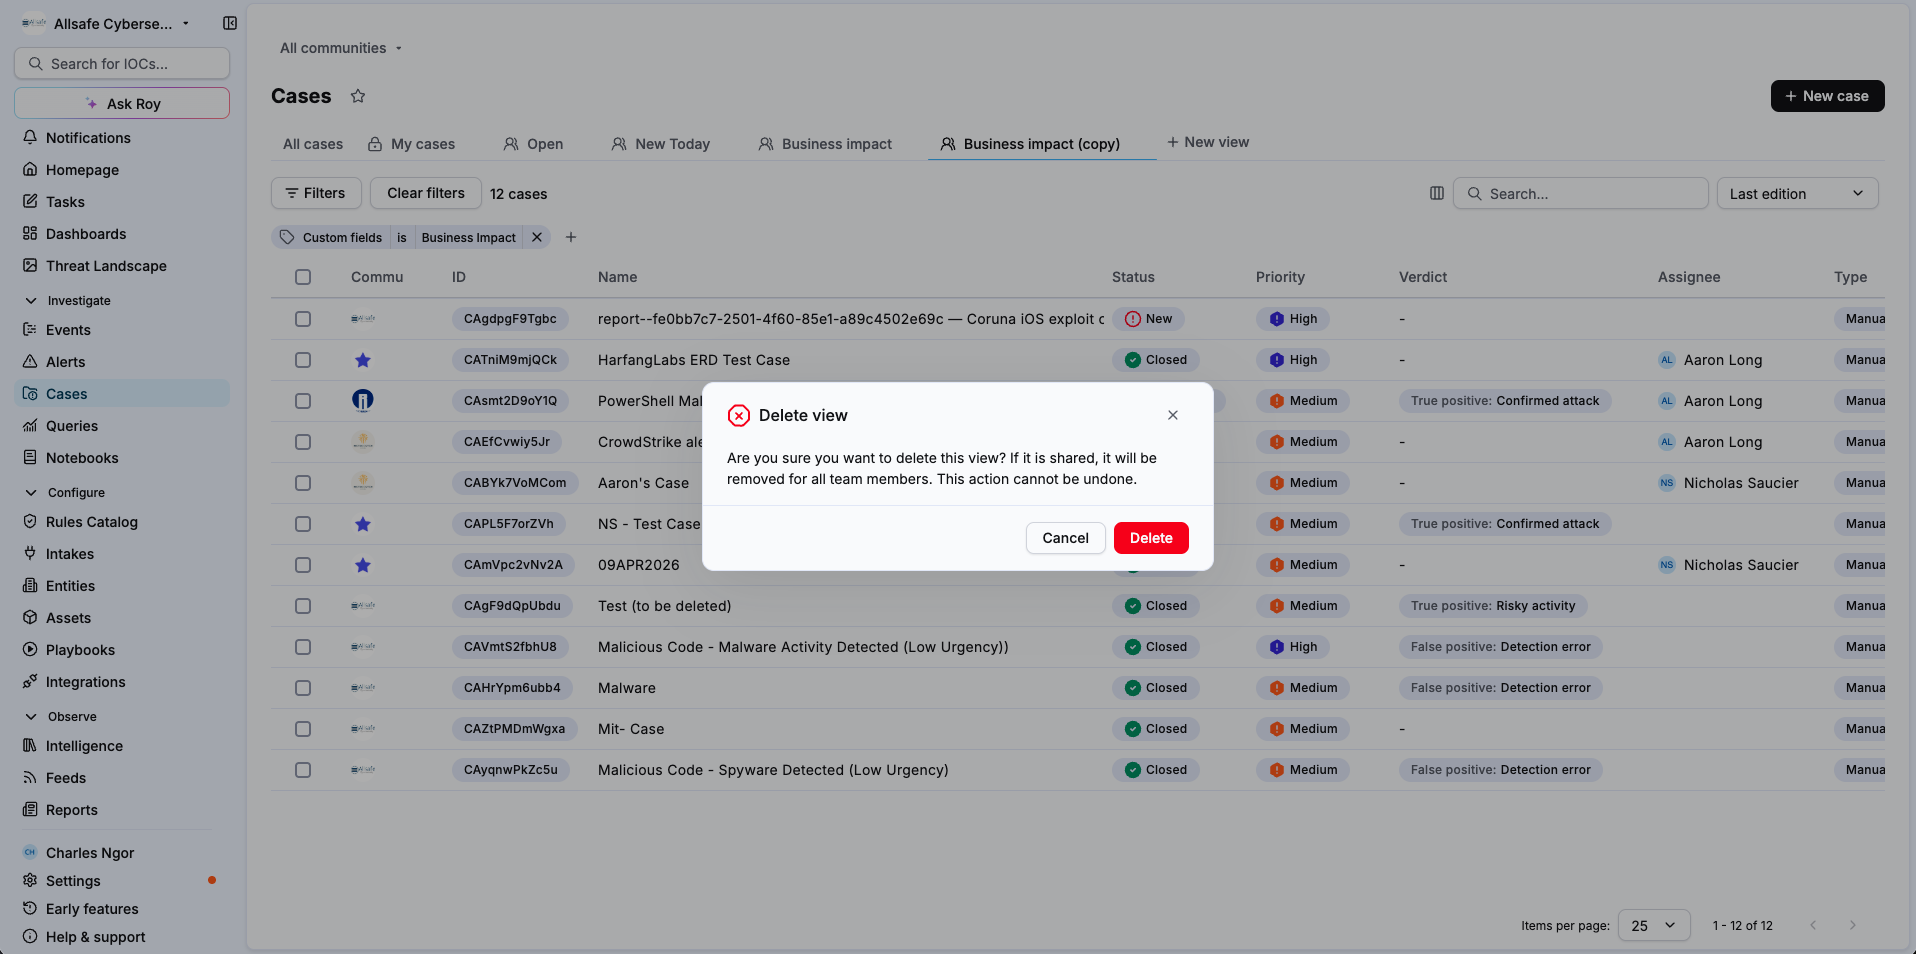Focus the cases Search field

pyautogui.click(x=1581, y=193)
